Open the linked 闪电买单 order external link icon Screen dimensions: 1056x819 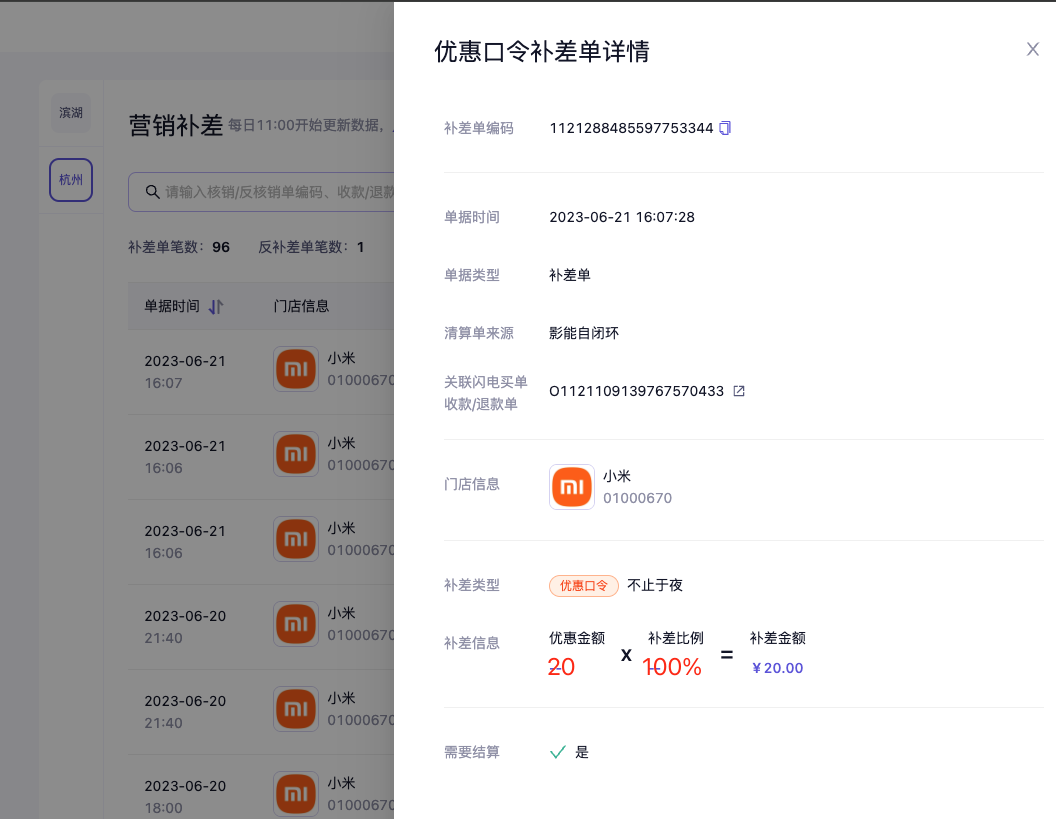click(739, 391)
